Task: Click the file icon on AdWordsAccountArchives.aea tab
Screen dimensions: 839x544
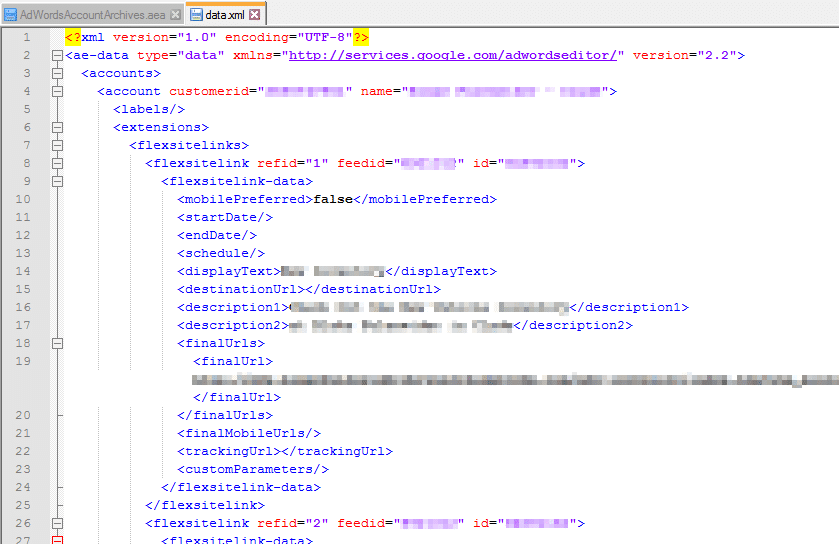Action: [10, 15]
